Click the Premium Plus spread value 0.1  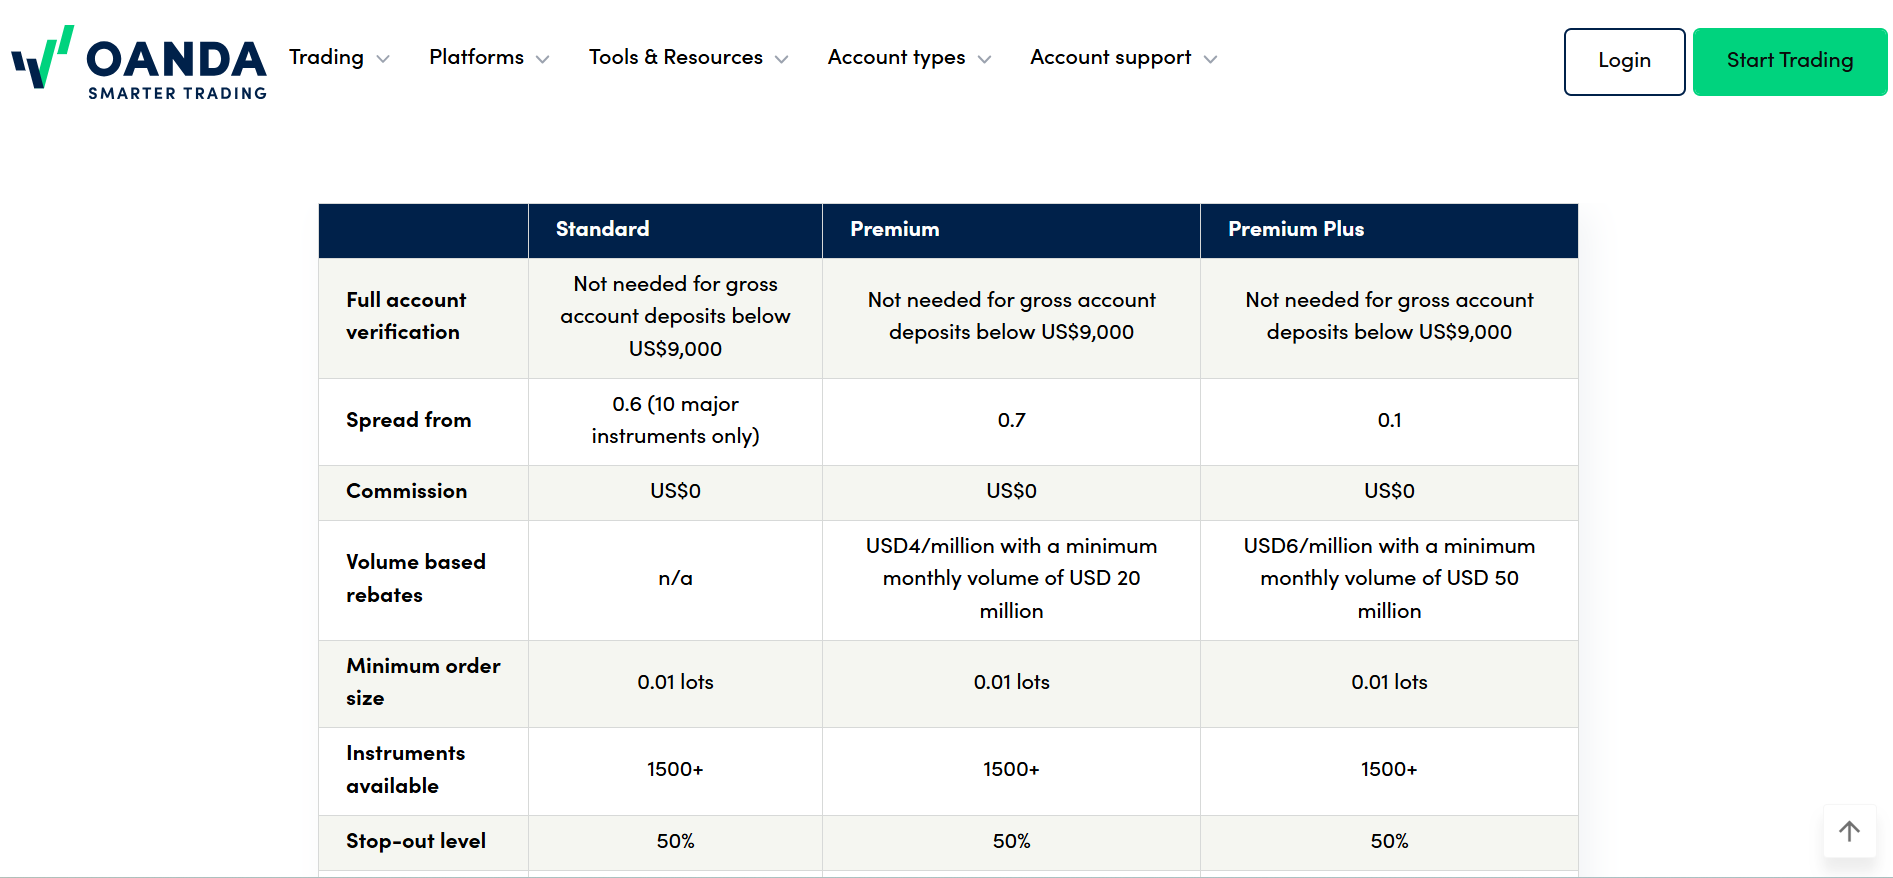click(x=1389, y=420)
